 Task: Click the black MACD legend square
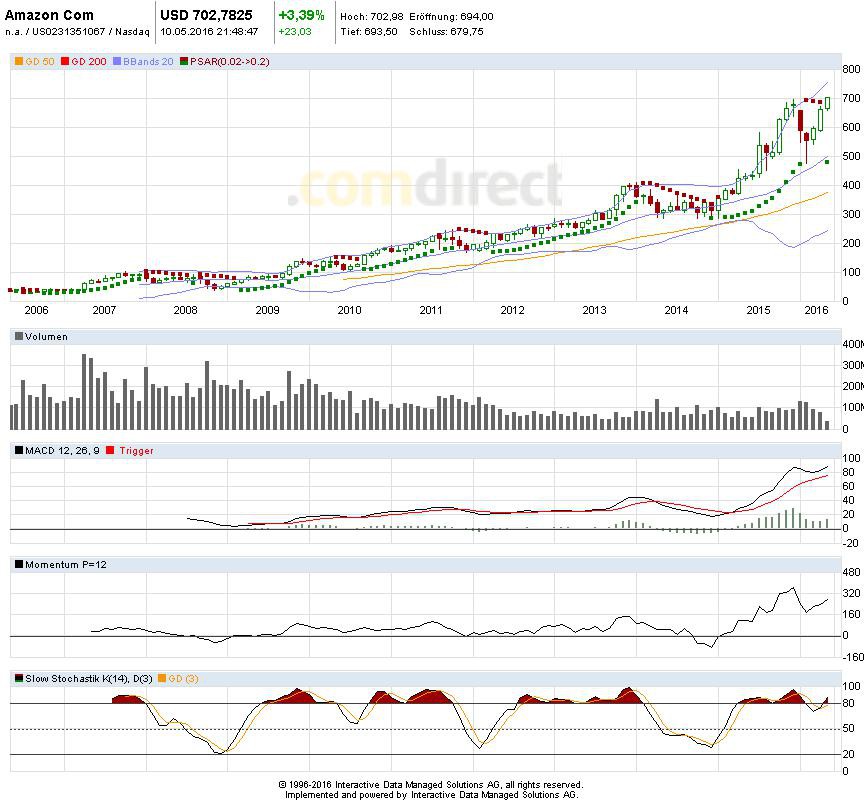18,451
